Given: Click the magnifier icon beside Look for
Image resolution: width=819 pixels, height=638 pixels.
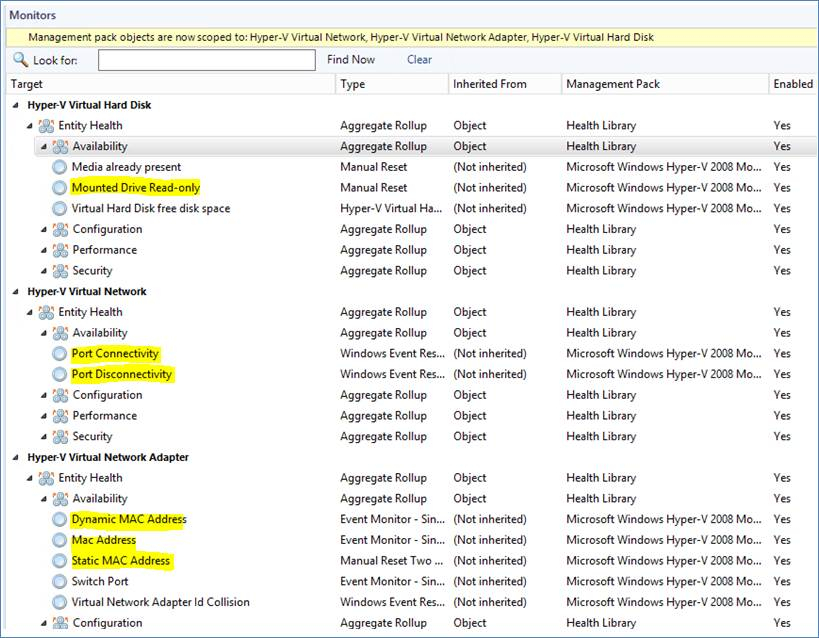Looking at the screenshot, I should click(x=20, y=60).
